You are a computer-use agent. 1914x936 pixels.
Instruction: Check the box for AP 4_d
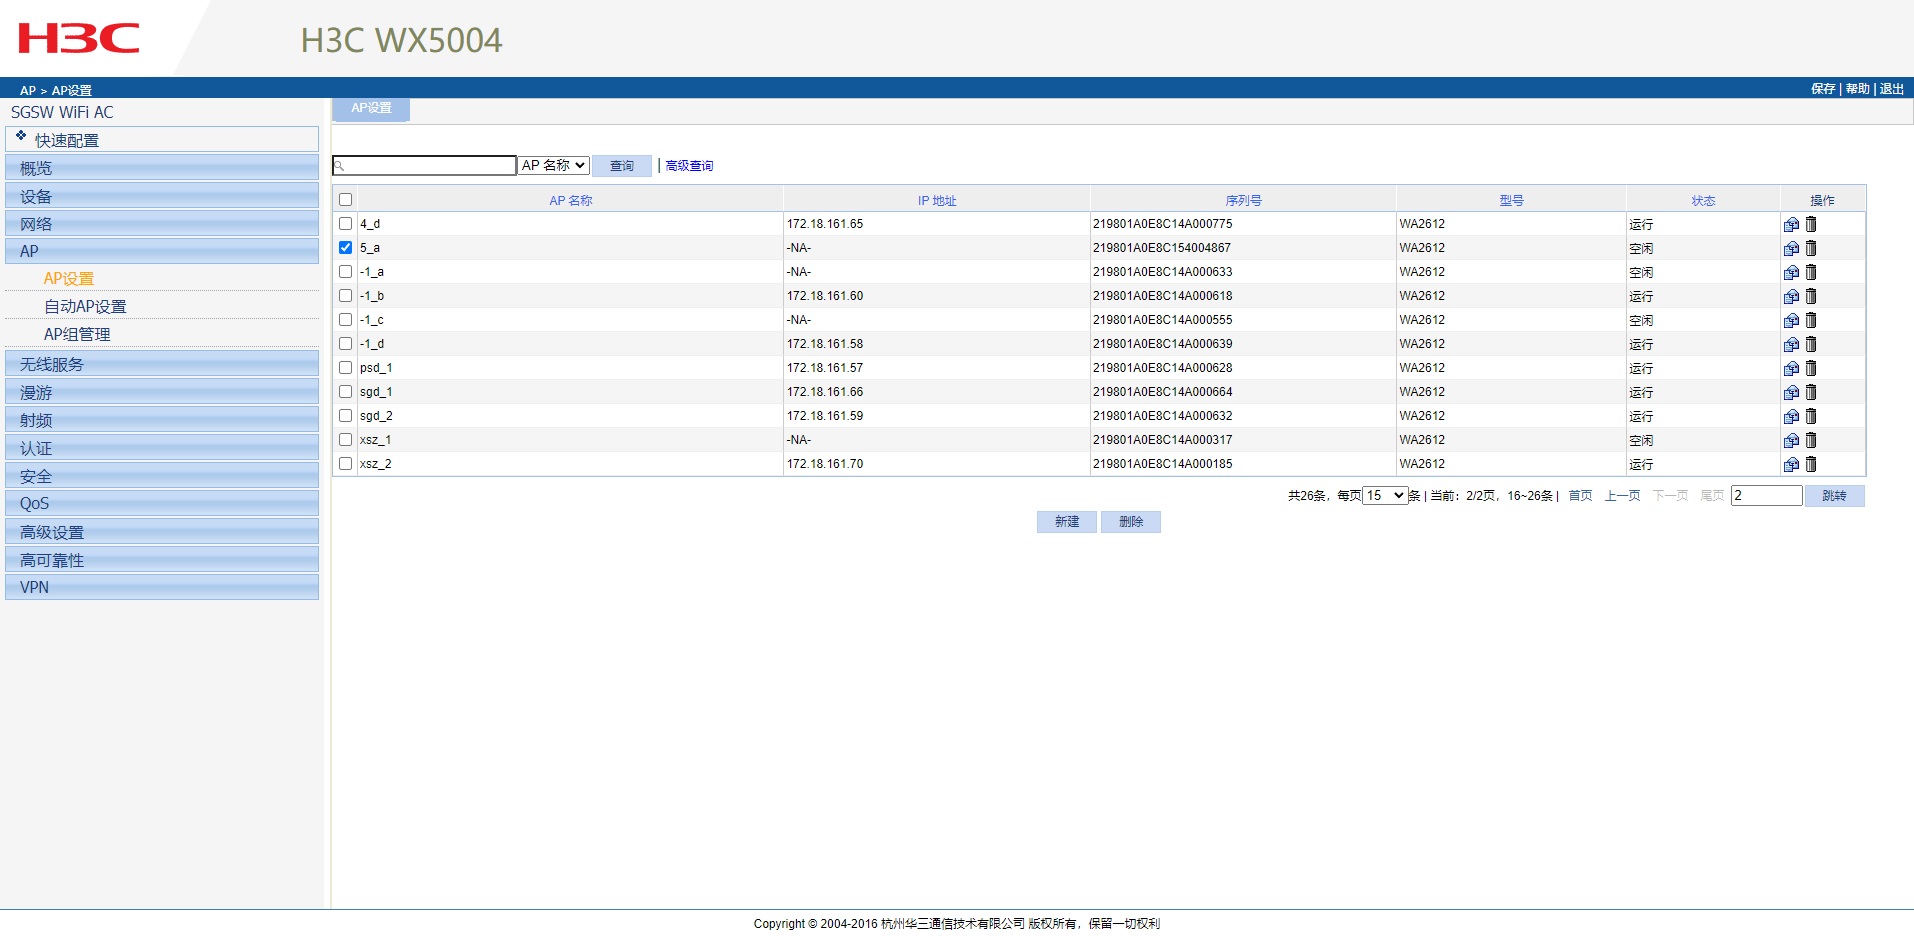pos(345,224)
